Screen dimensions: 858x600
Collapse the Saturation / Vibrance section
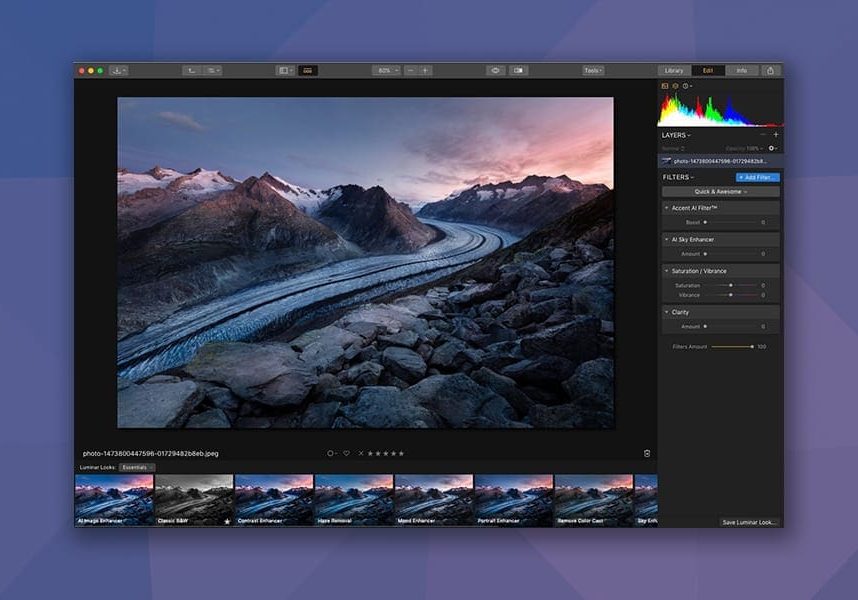coord(666,271)
